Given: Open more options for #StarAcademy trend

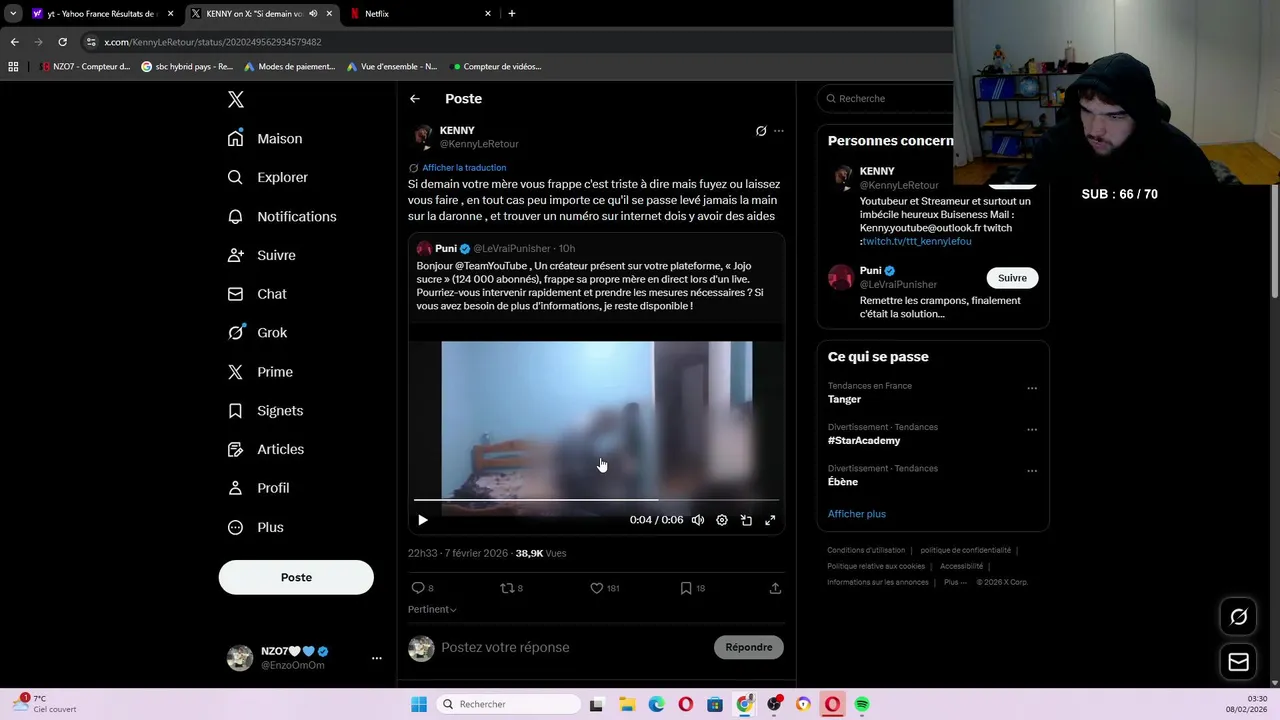Looking at the screenshot, I should coord(1032,430).
